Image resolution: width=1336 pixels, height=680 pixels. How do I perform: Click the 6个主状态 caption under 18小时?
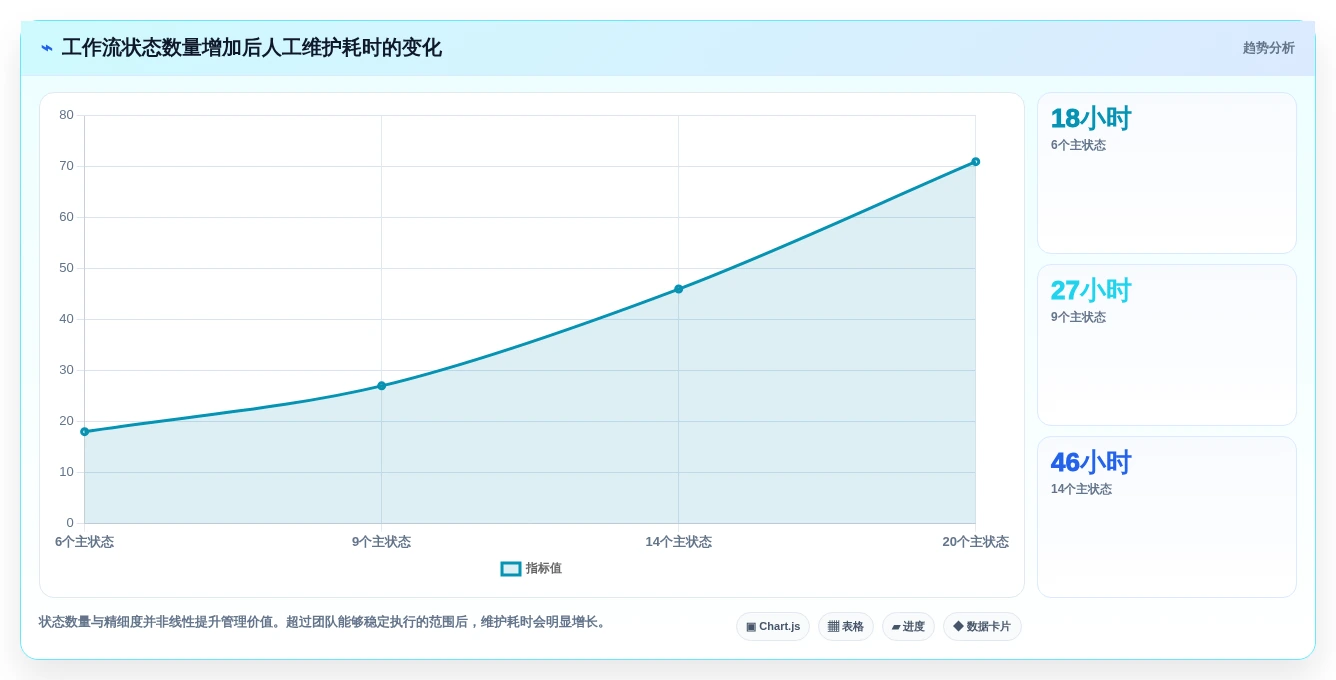pyautogui.click(x=1078, y=145)
